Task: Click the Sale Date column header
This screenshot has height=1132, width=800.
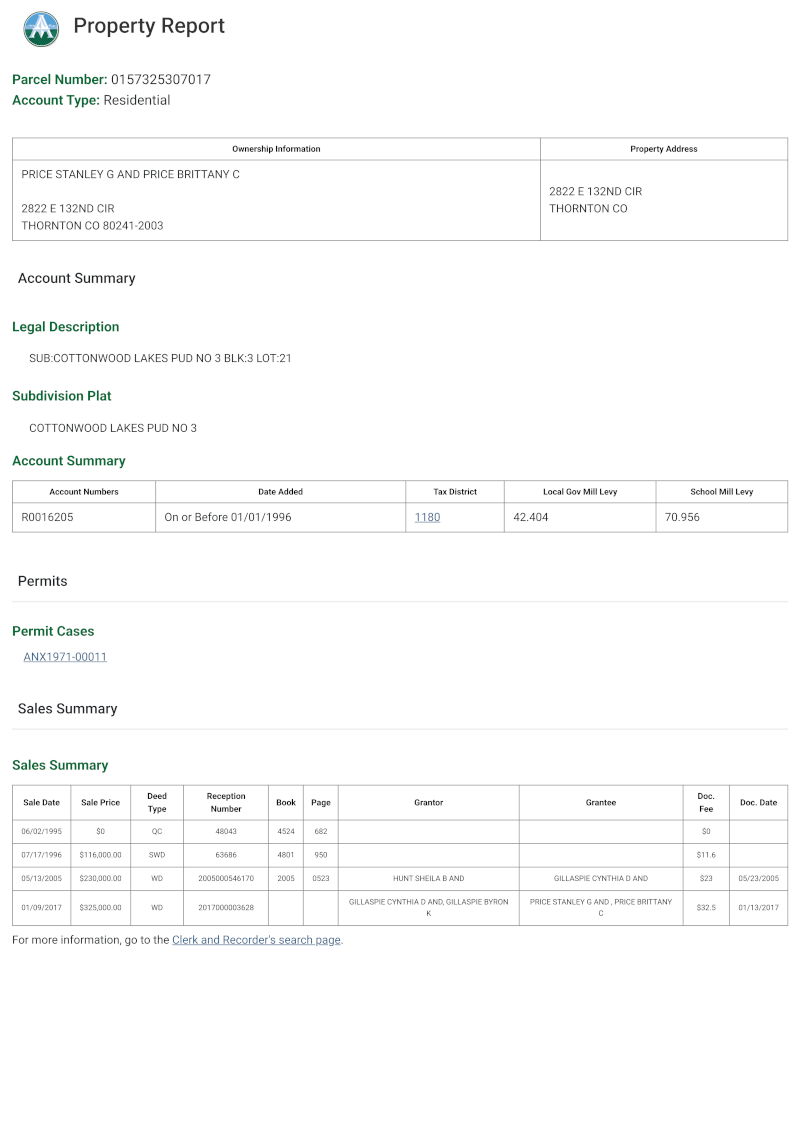Action: point(41,803)
